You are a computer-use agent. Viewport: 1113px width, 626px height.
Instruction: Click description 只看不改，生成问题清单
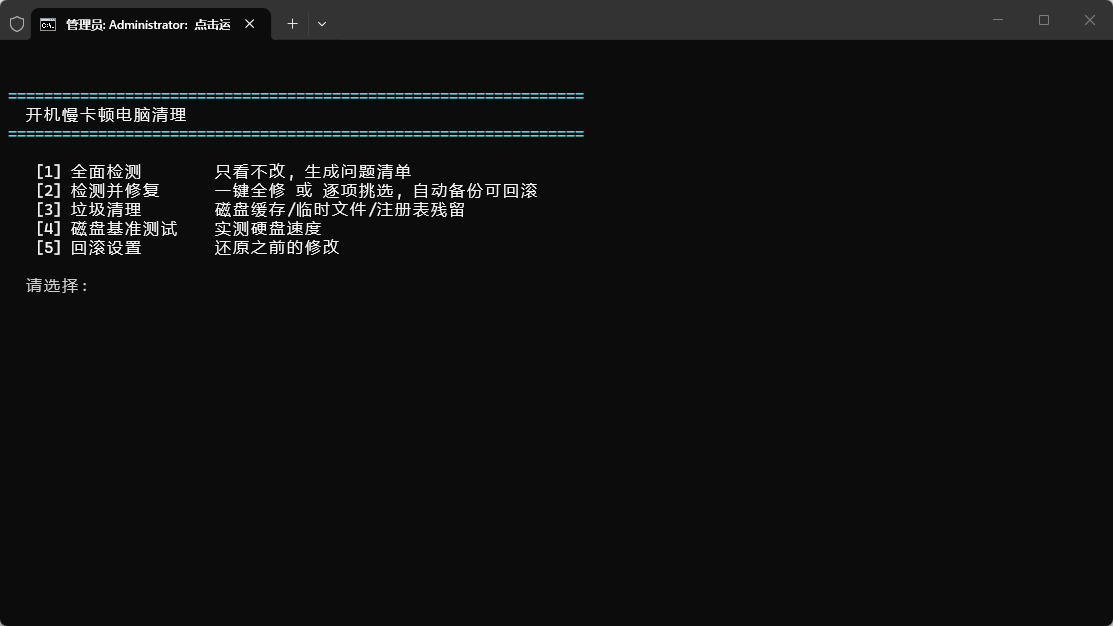tap(312, 172)
